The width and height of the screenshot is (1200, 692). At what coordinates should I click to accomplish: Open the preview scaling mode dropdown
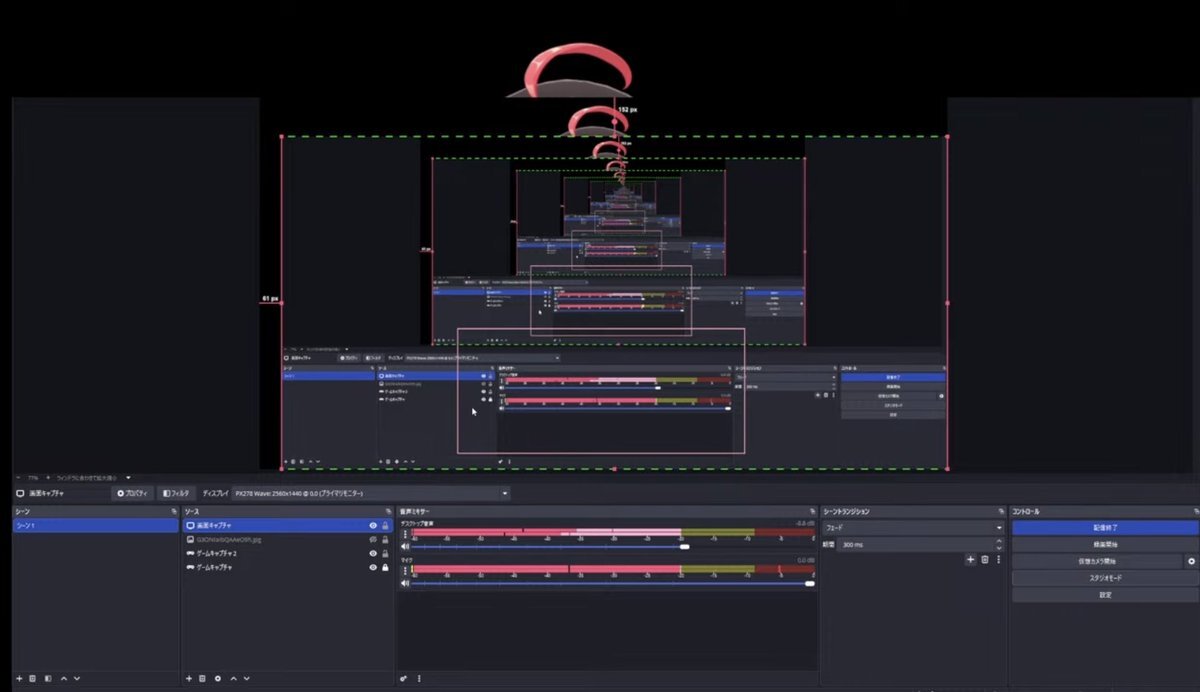[x=128, y=478]
